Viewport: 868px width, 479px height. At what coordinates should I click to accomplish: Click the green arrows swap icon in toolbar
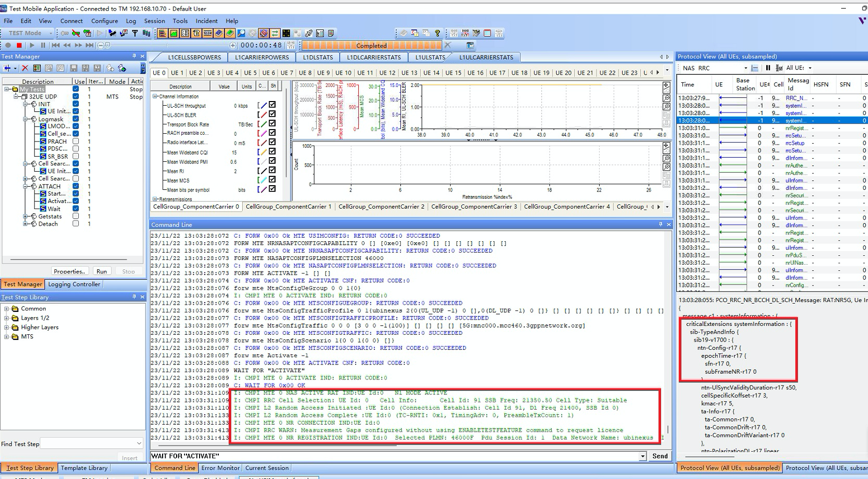tap(275, 34)
